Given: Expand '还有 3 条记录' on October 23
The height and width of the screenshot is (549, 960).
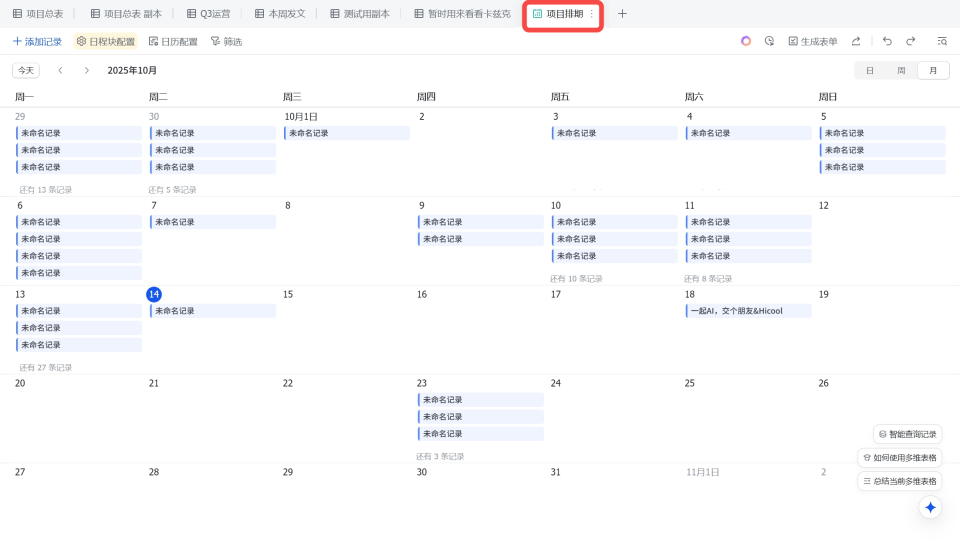Looking at the screenshot, I should [440, 456].
